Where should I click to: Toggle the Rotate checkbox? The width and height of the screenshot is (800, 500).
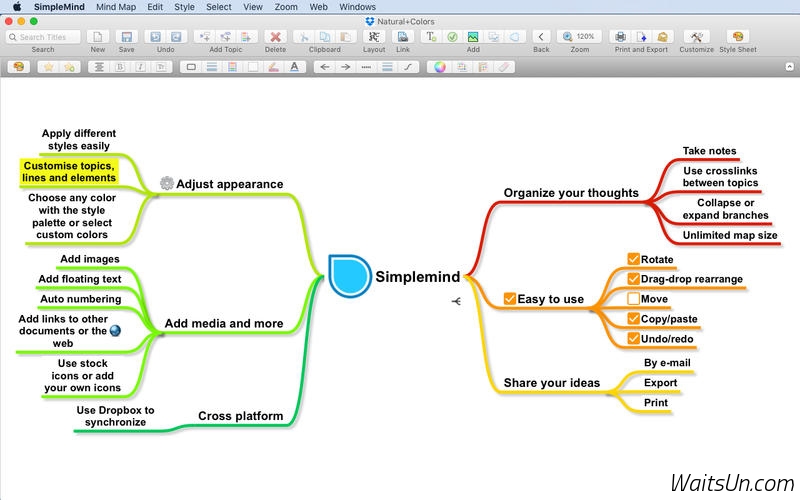[633, 259]
